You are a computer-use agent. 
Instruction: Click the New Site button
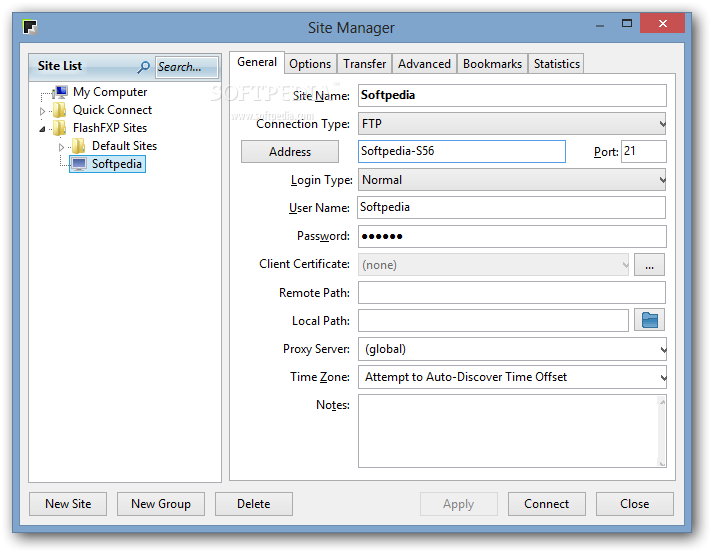coord(68,504)
